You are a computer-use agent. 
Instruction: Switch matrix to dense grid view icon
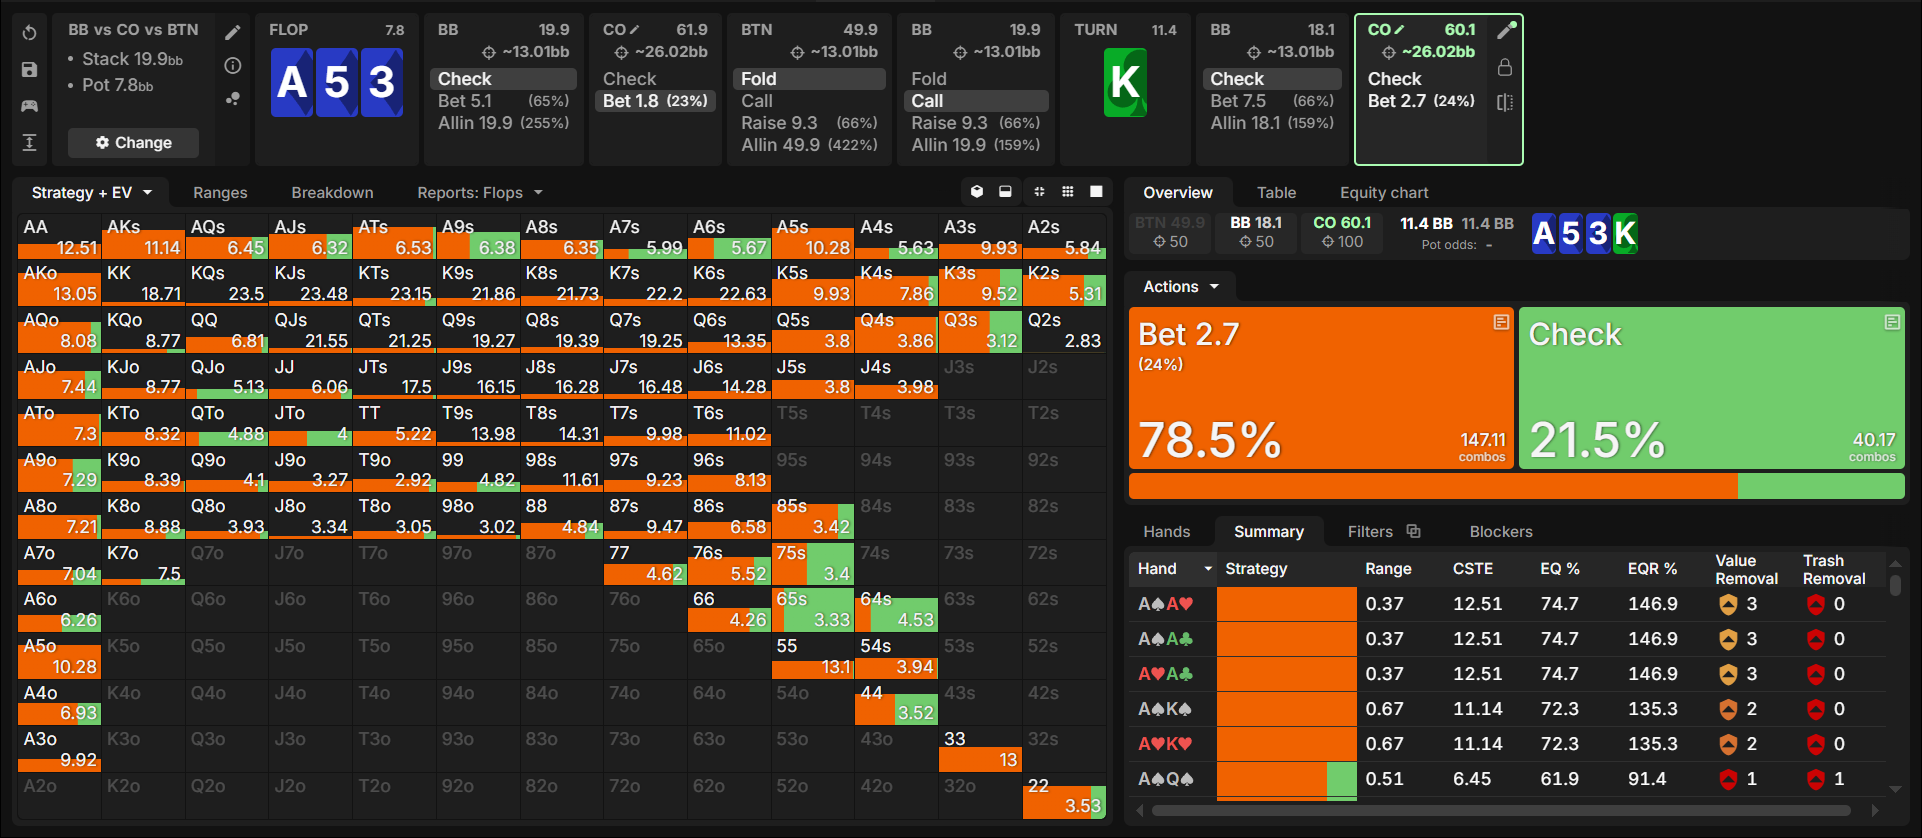click(x=1068, y=192)
